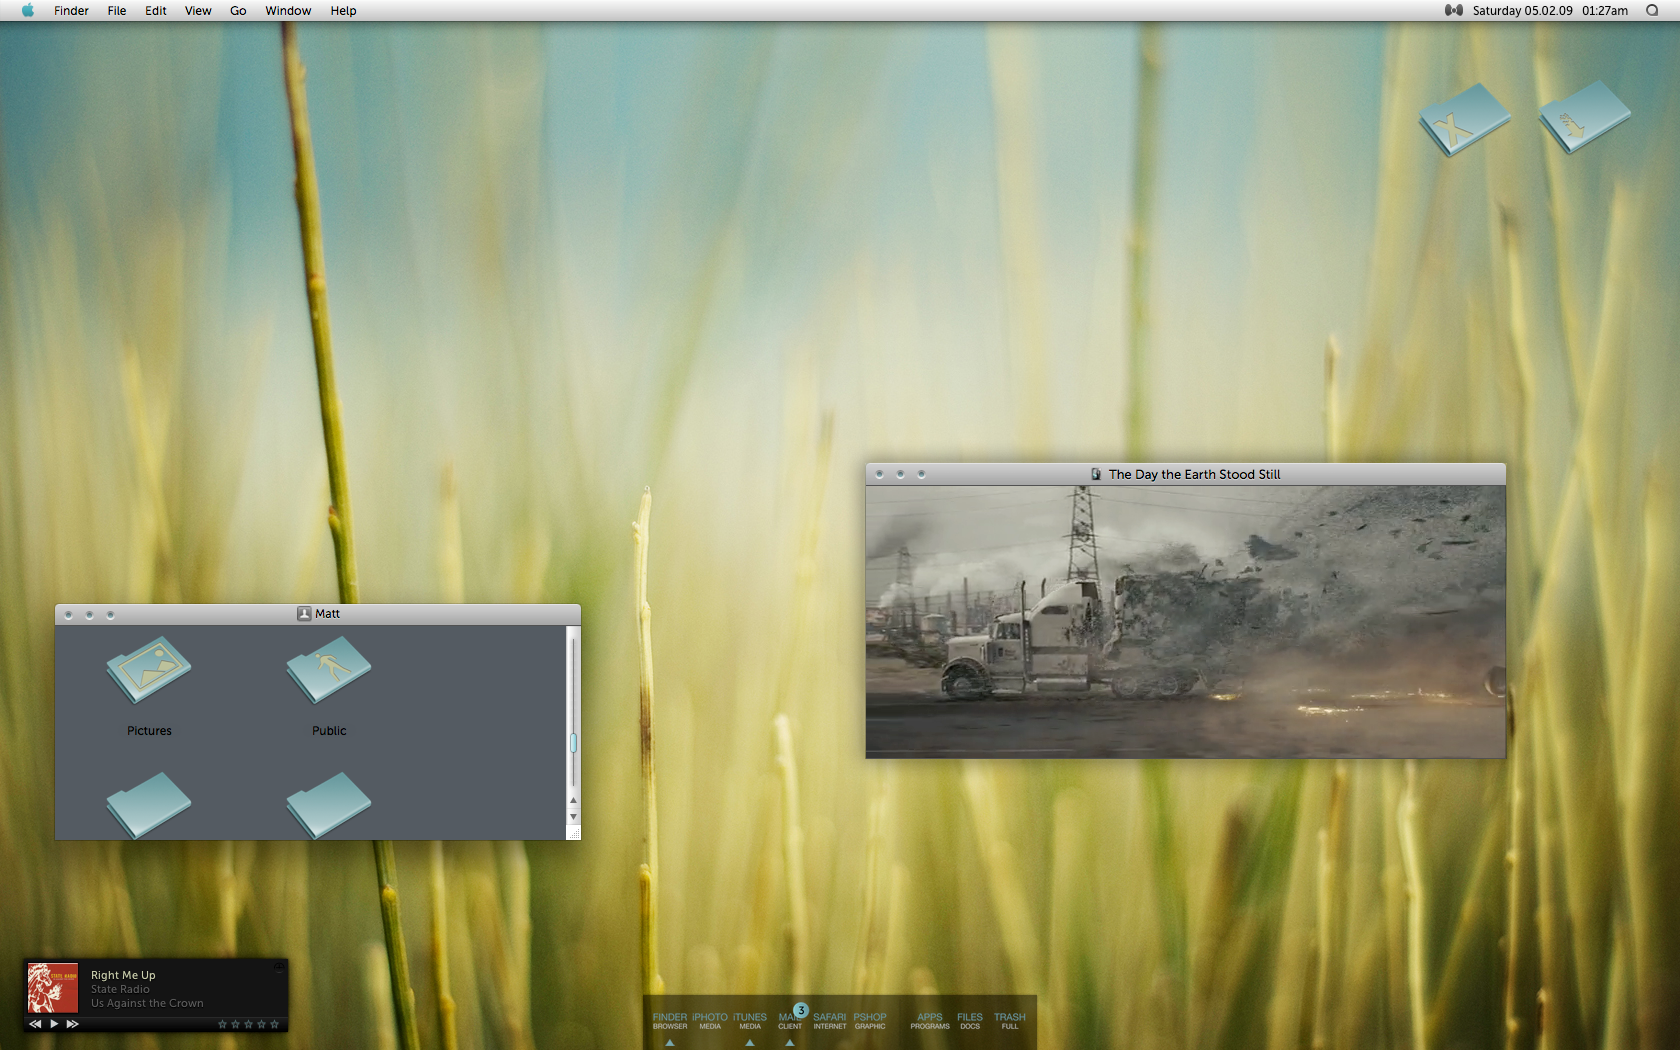
Task: Open the Apple menu
Action: pyautogui.click(x=28, y=11)
